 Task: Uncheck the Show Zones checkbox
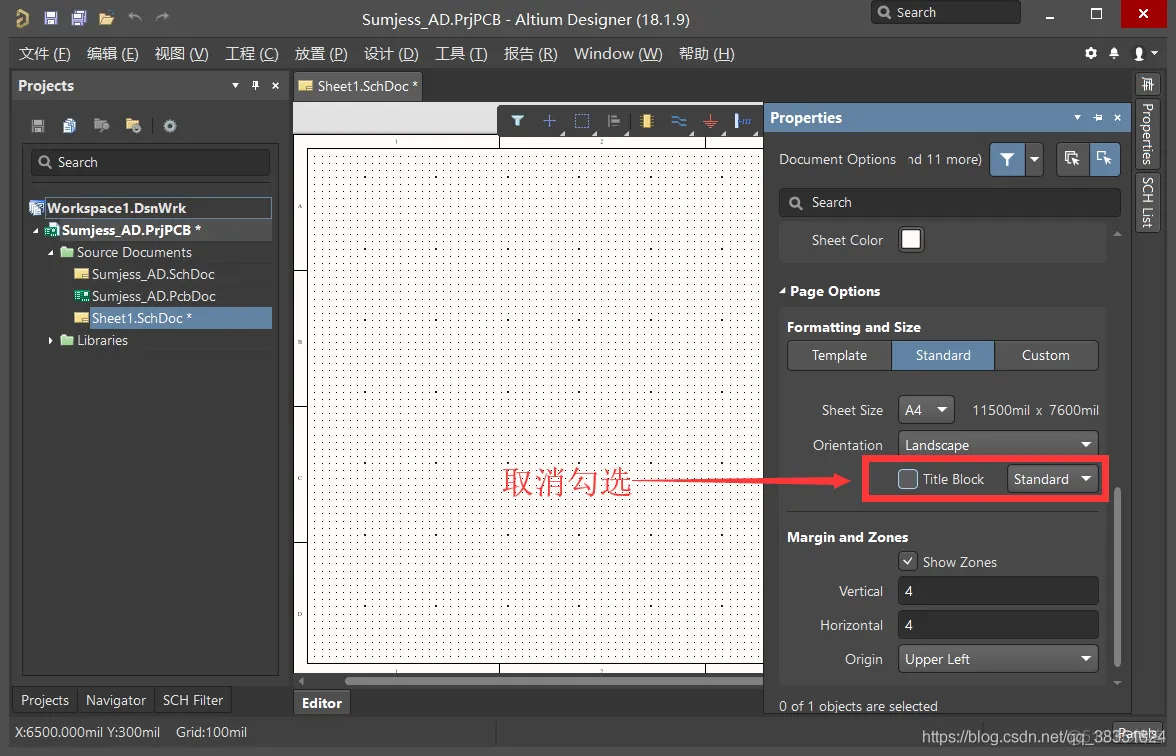click(908, 561)
